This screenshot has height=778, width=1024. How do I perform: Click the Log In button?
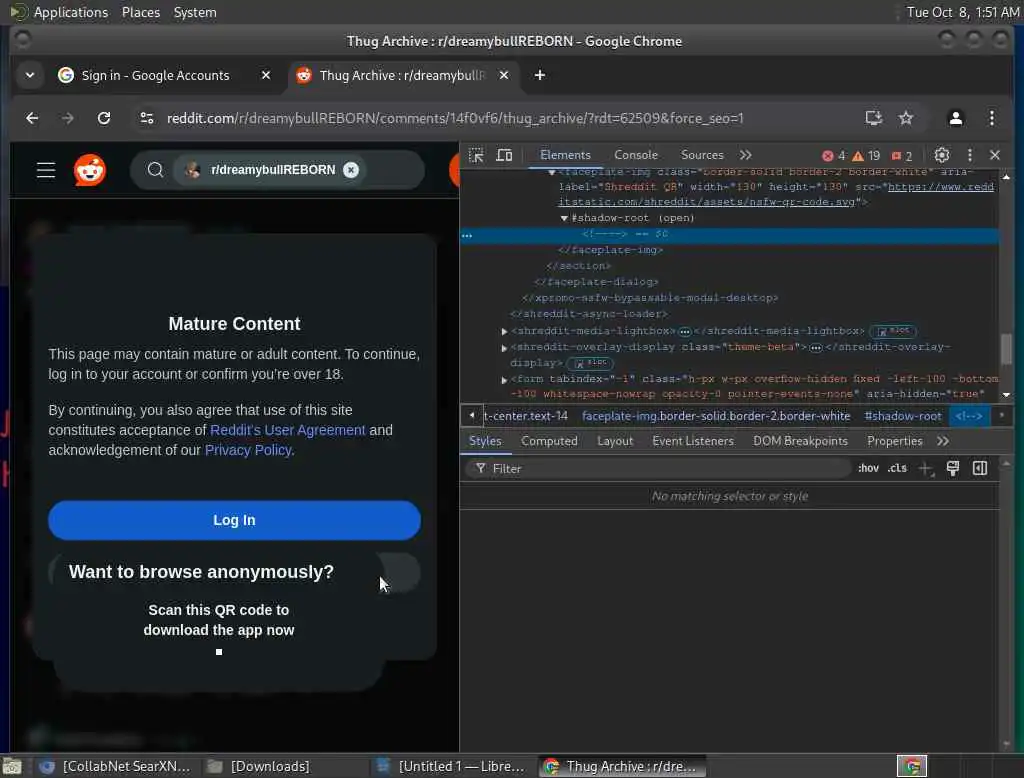234,521
